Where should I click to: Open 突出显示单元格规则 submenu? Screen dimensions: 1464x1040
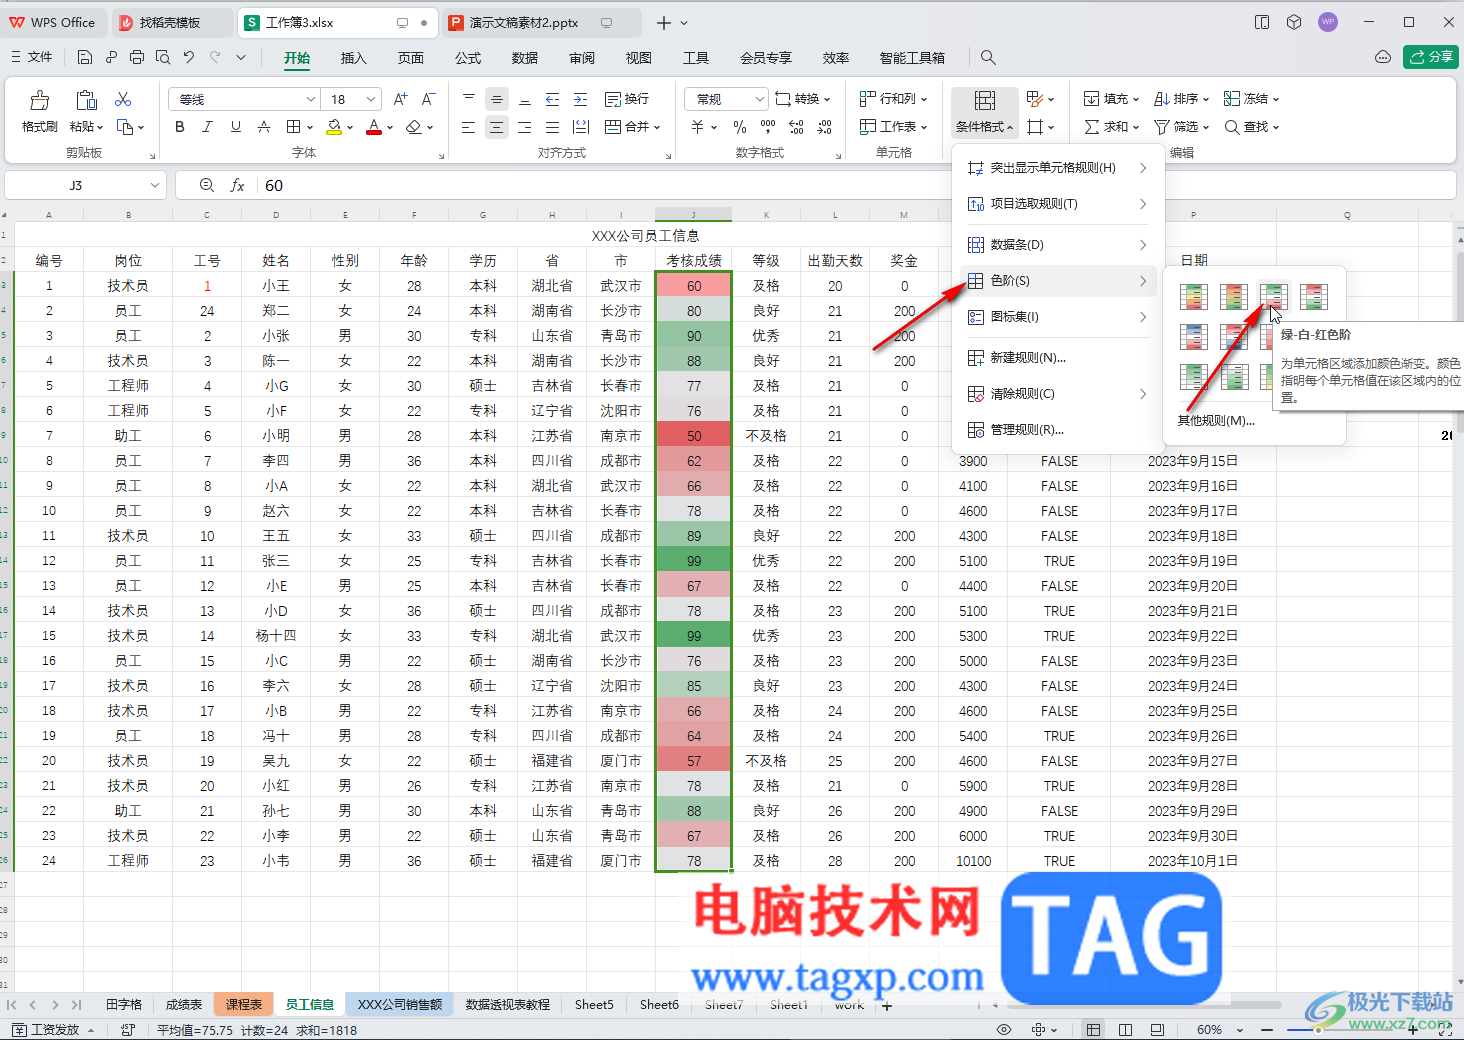(1058, 168)
